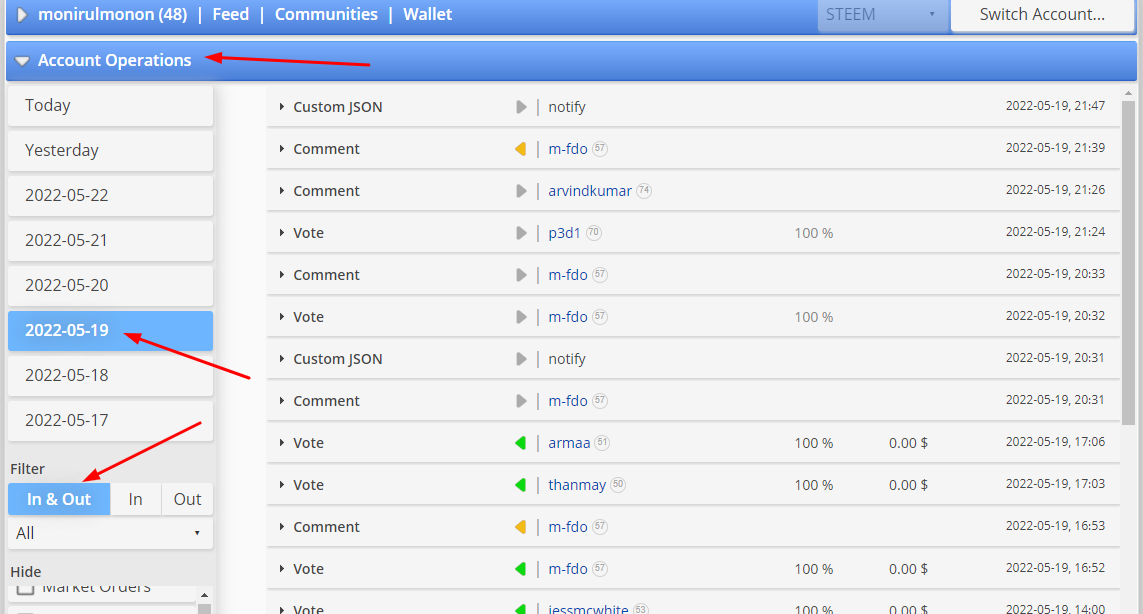
Task: Click the scroll-up arrow of operations list
Action: pos(1128,93)
